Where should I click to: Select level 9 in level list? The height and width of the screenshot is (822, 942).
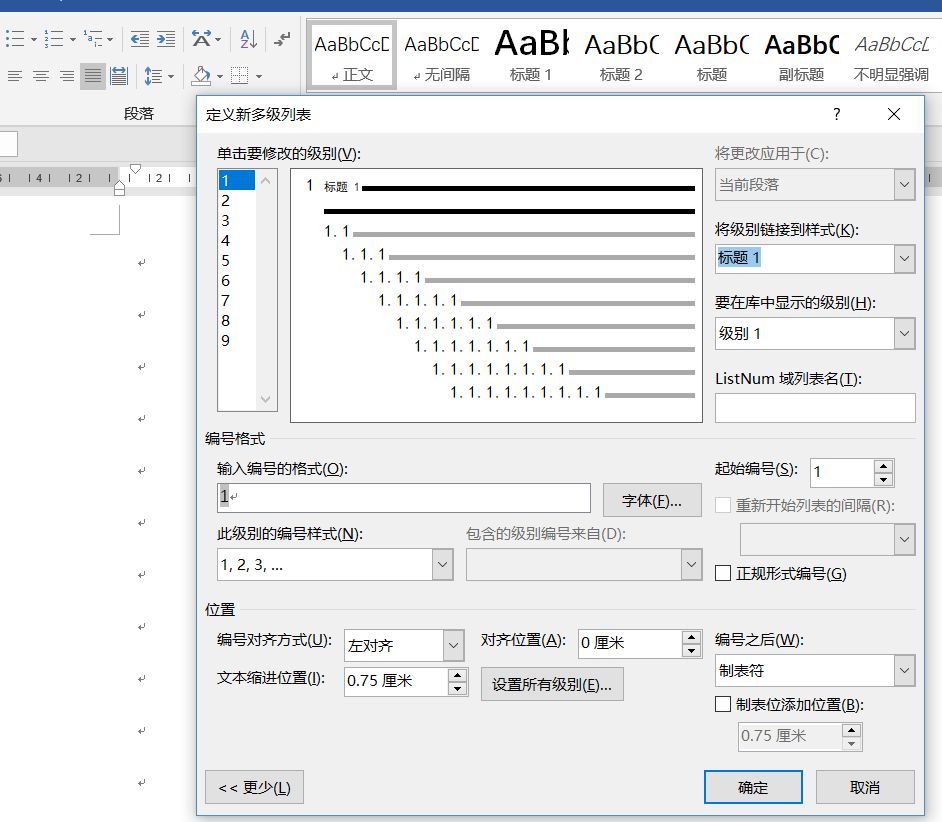(237, 341)
